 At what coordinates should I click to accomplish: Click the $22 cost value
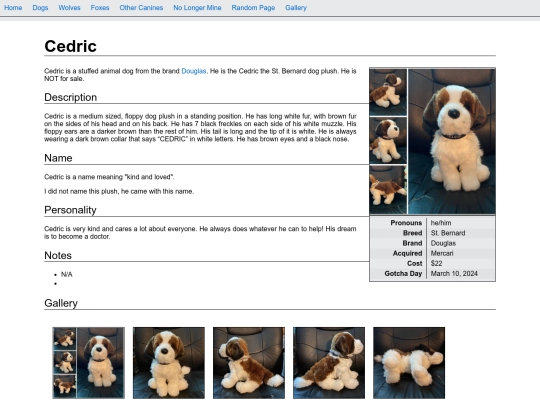(436, 263)
